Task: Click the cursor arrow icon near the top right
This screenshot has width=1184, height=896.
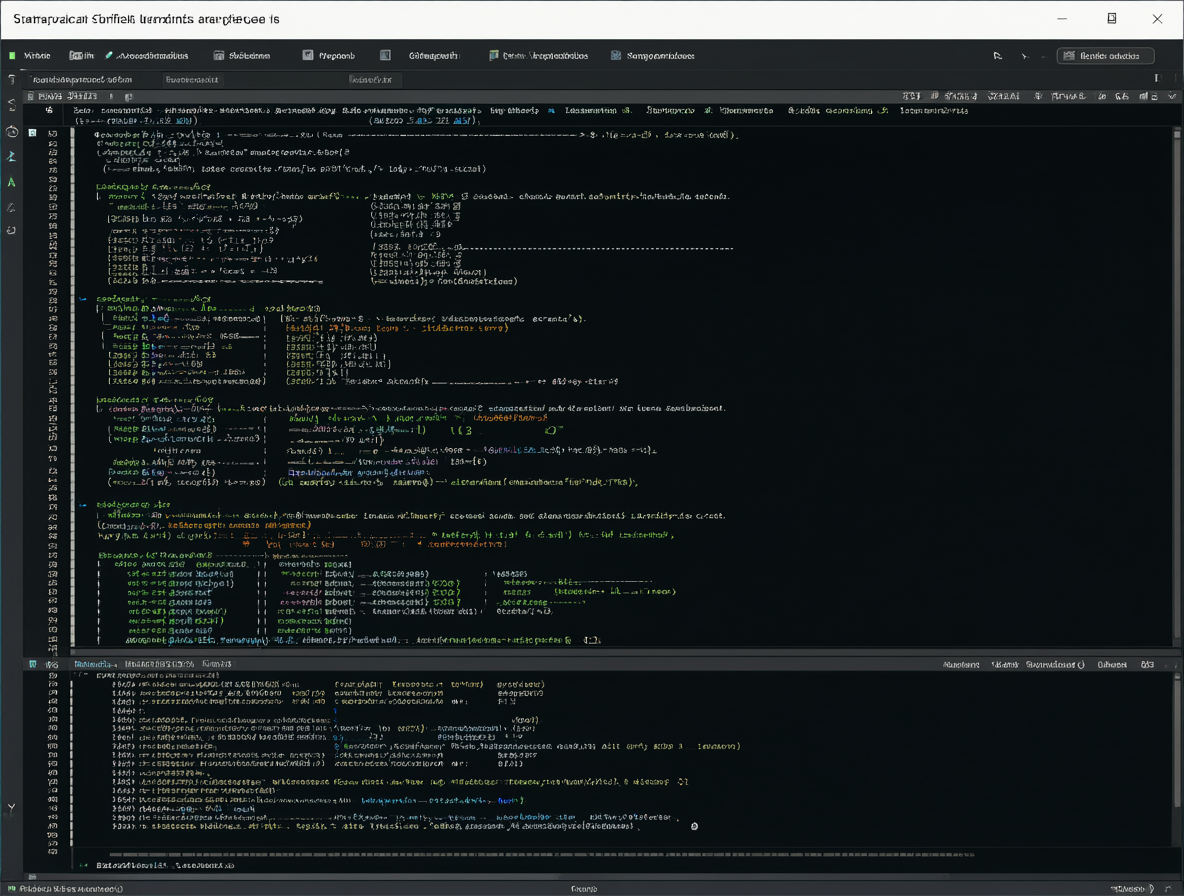Action: [997, 56]
